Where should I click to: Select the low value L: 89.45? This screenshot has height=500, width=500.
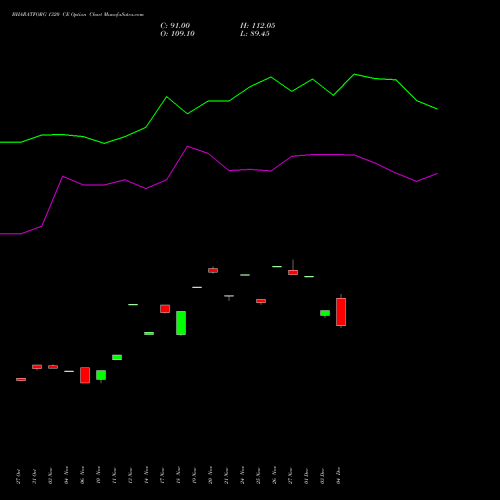pos(255,34)
